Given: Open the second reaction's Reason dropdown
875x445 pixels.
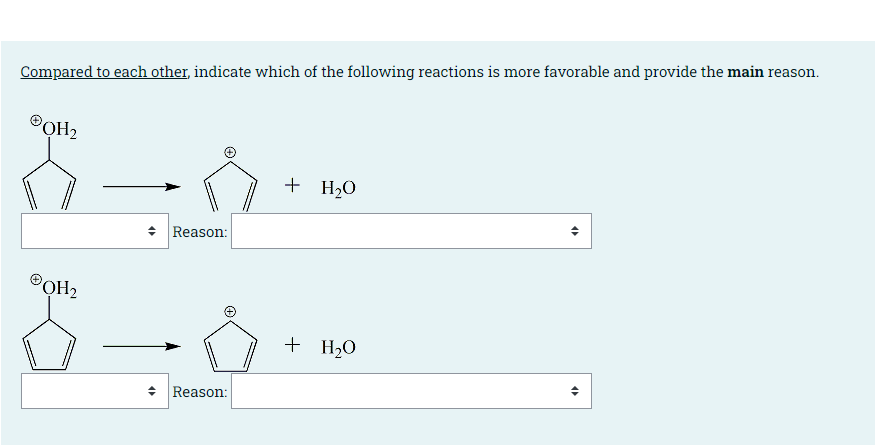Looking at the screenshot, I should (x=411, y=391).
